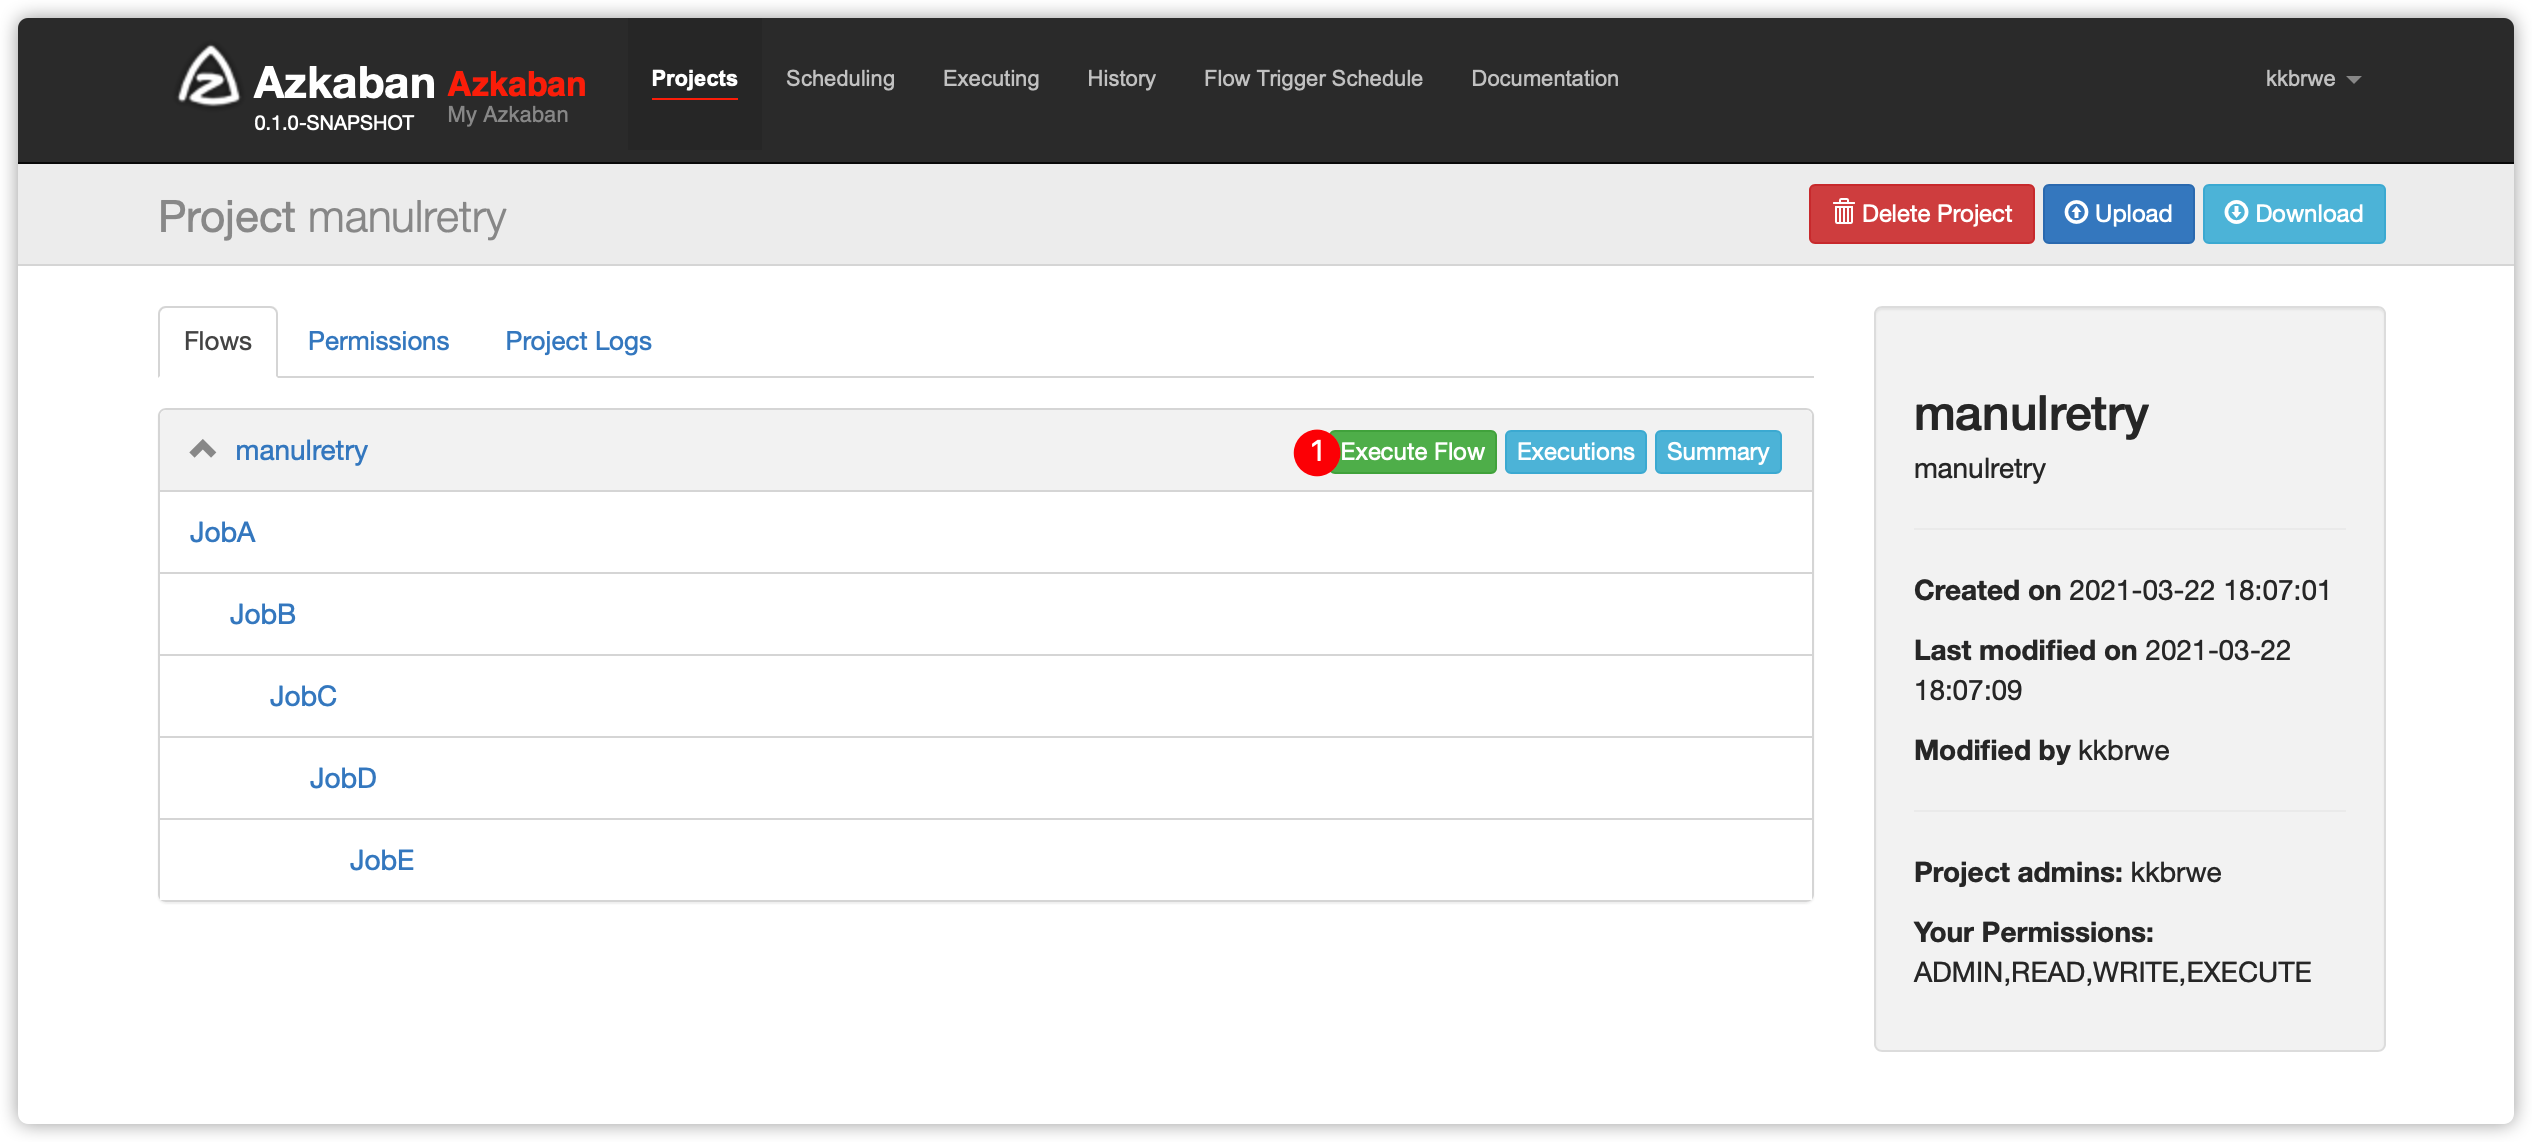Open the flow Summary button

[1717, 452]
